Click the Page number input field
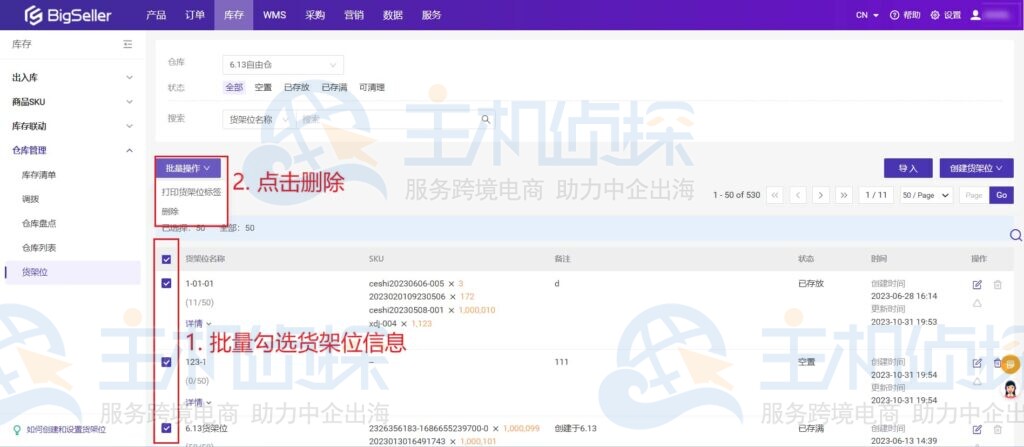Viewport: 1024px width, 447px height. pyautogui.click(x=974, y=195)
